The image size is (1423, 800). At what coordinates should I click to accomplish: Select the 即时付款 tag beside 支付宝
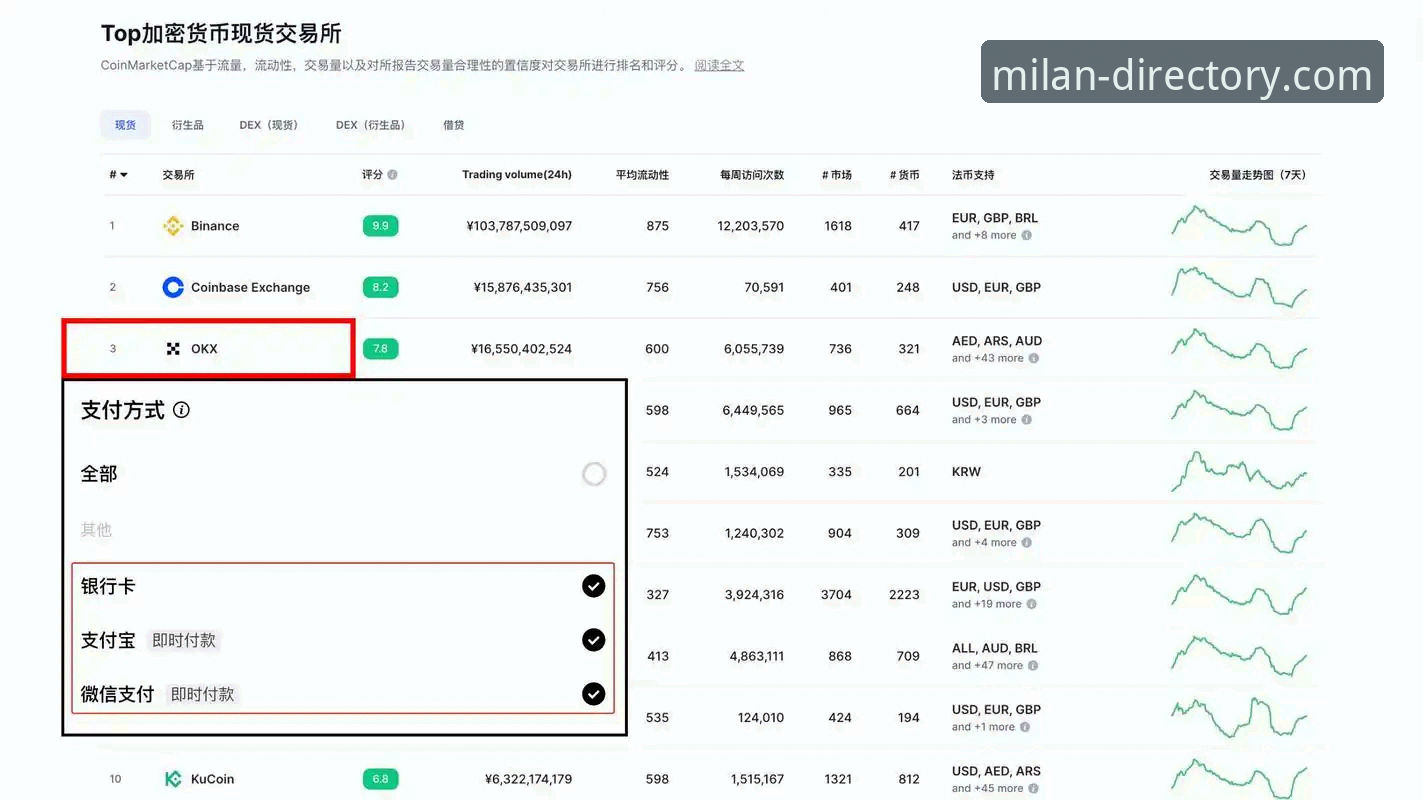click(184, 640)
